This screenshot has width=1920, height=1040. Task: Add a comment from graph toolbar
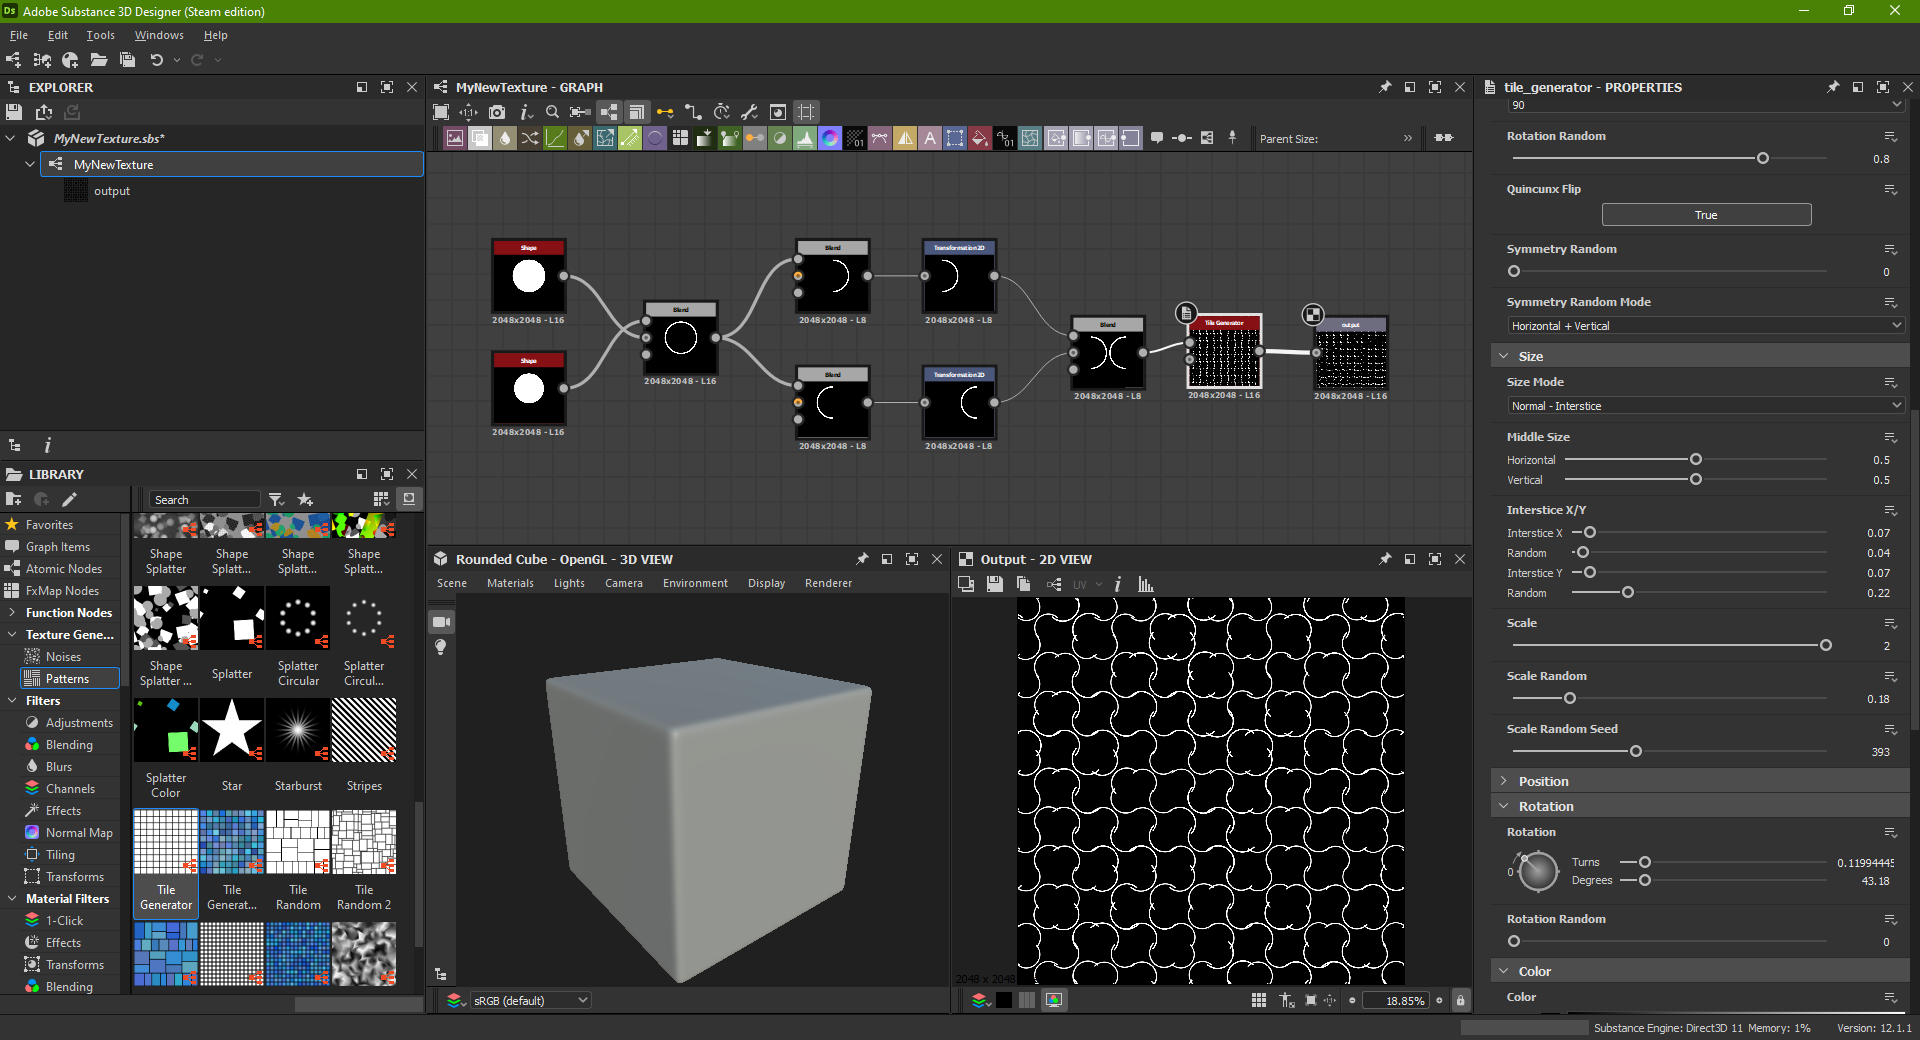[1157, 138]
